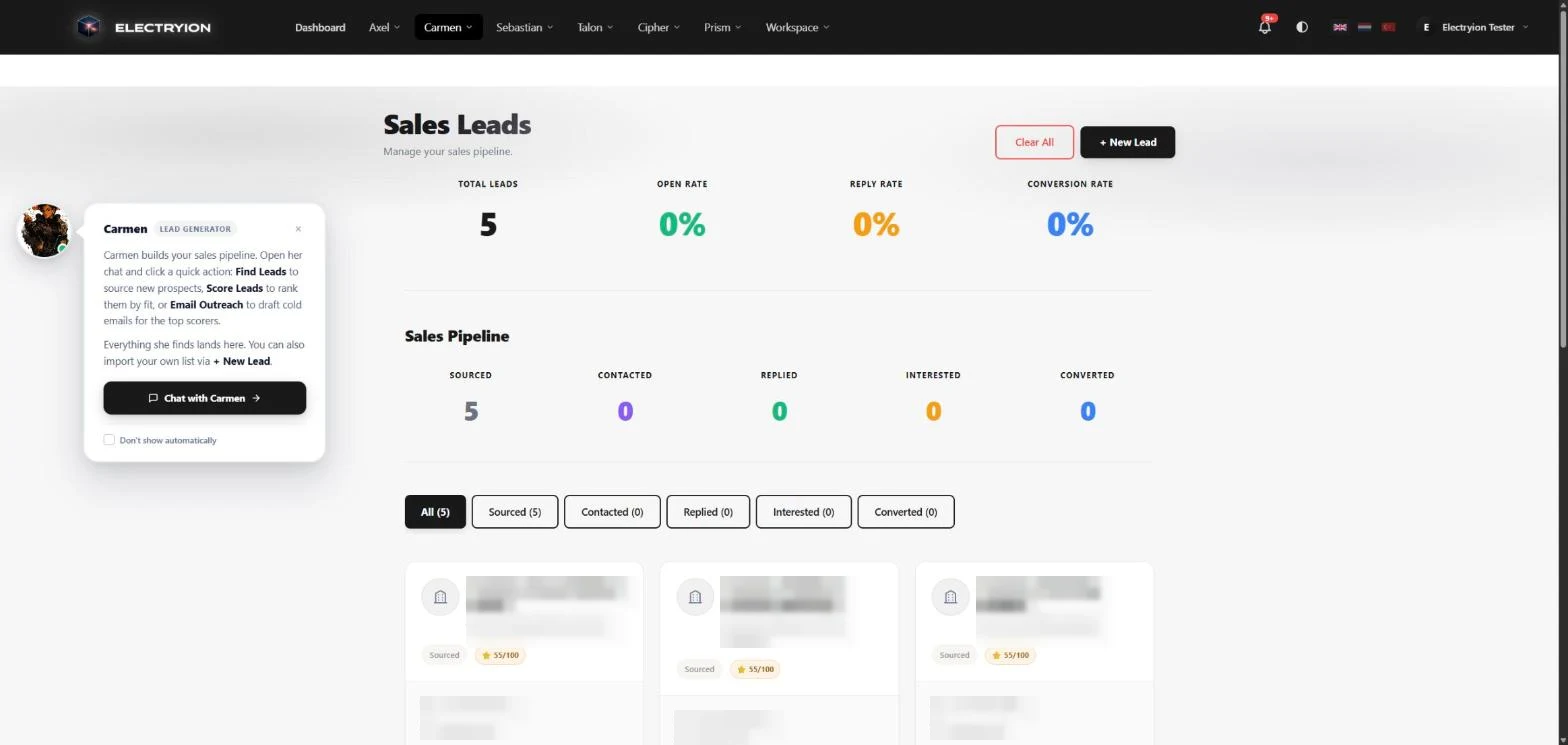Expand the Cipher menu
This screenshot has width=1568, height=745.
pos(658,27)
